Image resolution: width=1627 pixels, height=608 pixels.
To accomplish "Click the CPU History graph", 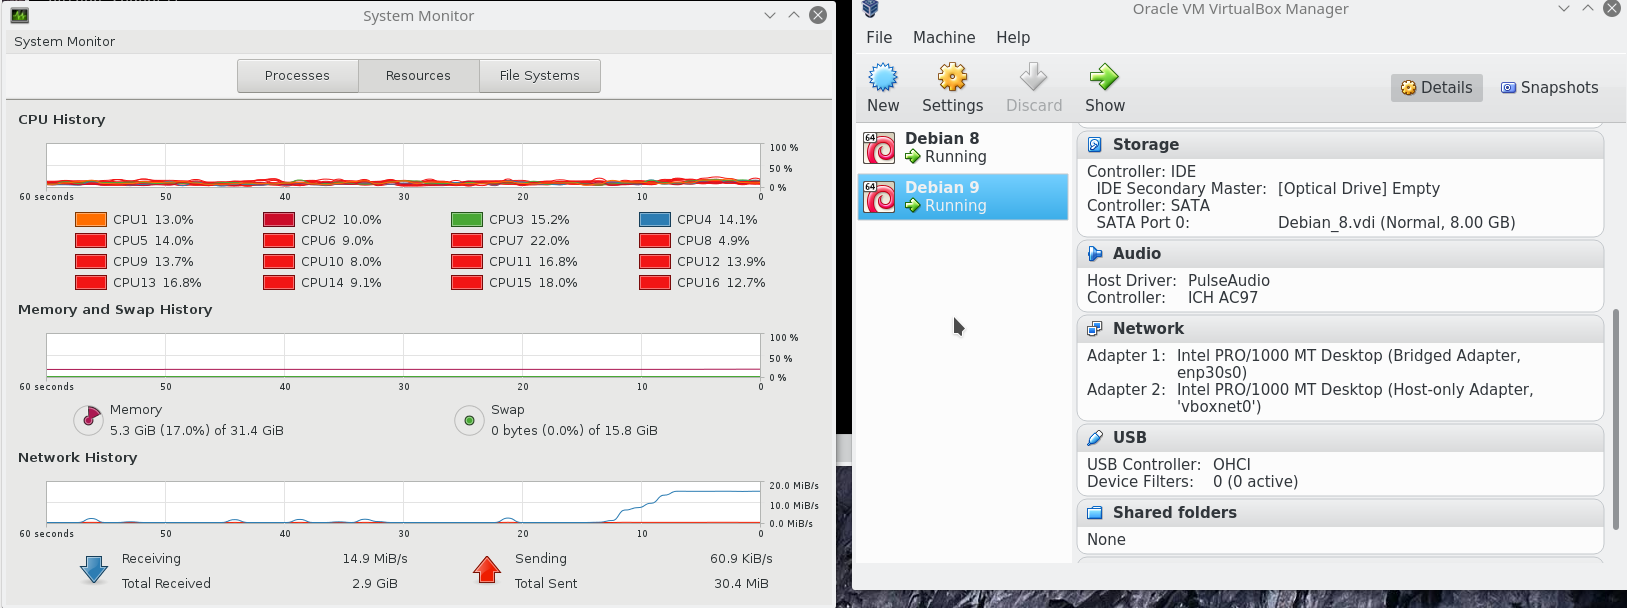I will [x=404, y=166].
